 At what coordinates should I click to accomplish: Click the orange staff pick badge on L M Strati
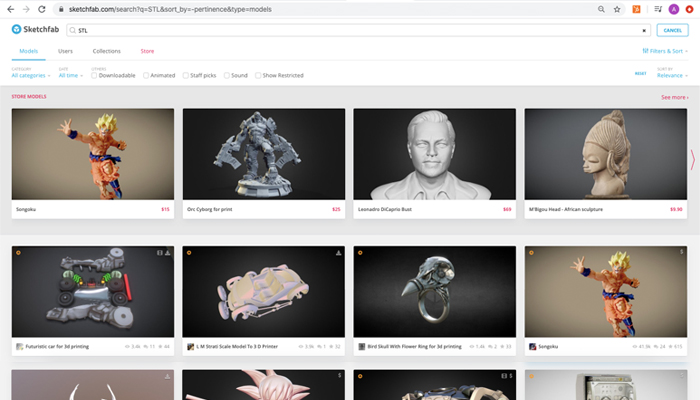189,253
